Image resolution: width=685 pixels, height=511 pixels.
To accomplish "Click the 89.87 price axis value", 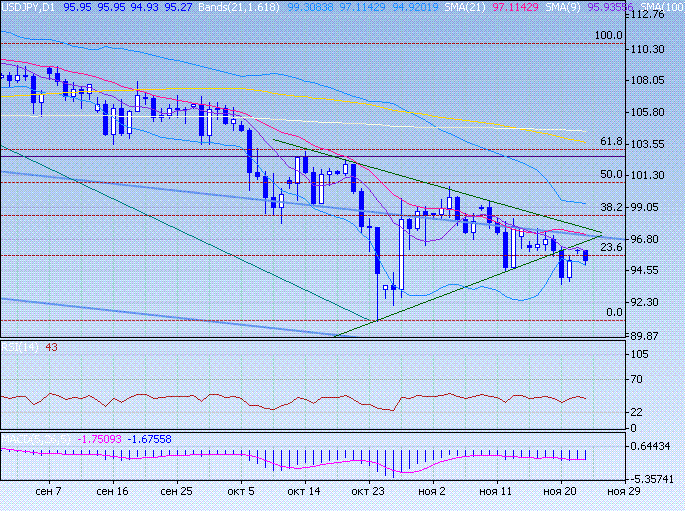I will pos(654,335).
